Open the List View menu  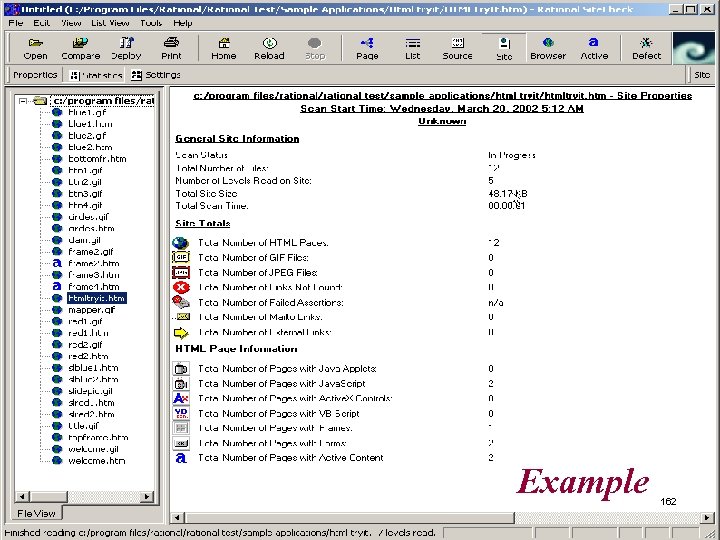[x=110, y=23]
